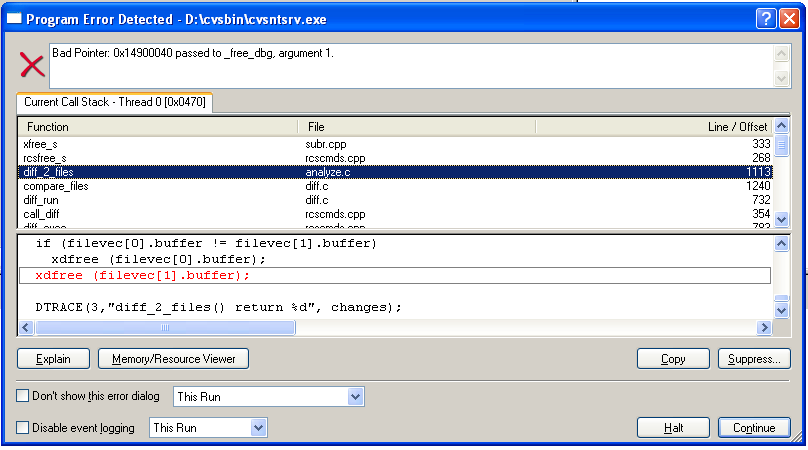Click the title bar Help question-mark icon

tap(766, 19)
